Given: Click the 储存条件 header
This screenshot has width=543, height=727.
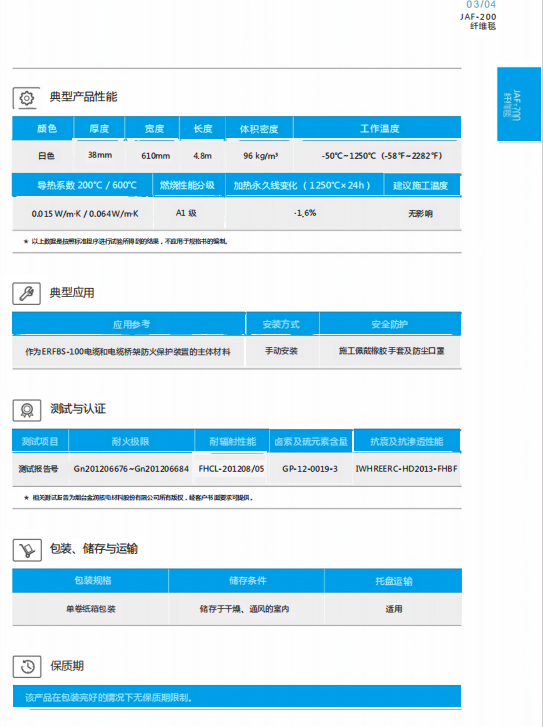Looking at the screenshot, I should coord(247,580).
